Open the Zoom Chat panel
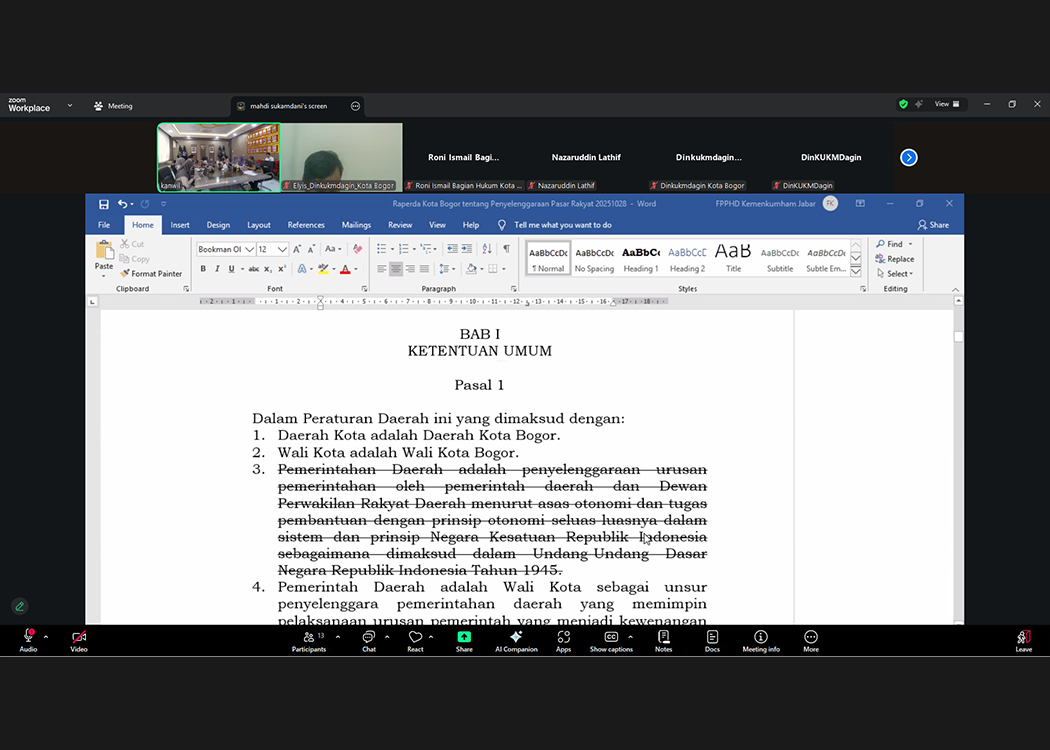This screenshot has width=1050, height=750. (368, 640)
